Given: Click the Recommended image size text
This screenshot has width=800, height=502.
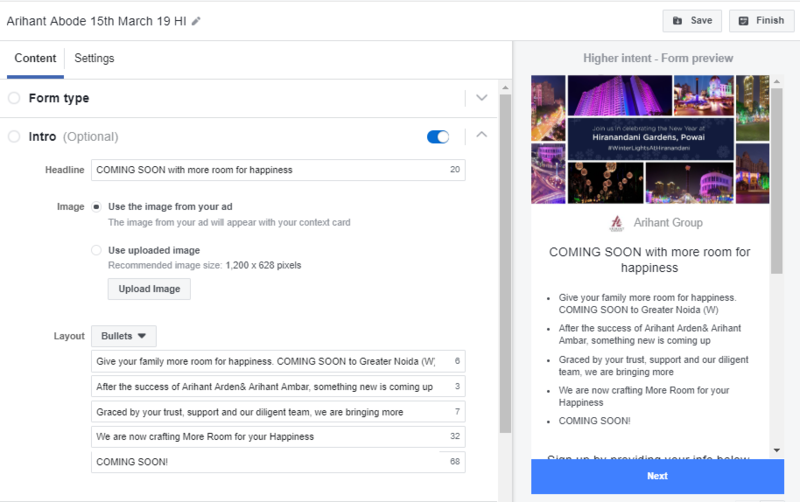Looking at the screenshot, I should coord(205,265).
